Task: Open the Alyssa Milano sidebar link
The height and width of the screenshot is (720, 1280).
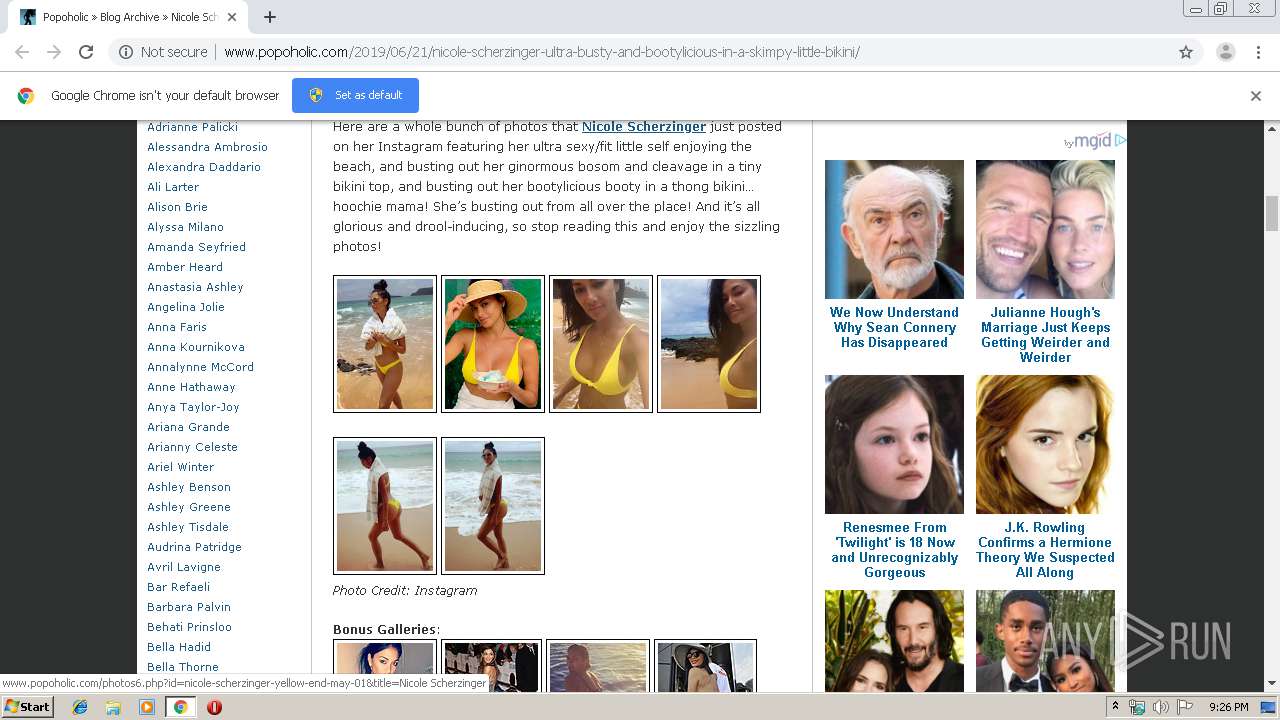Action: coord(186,227)
